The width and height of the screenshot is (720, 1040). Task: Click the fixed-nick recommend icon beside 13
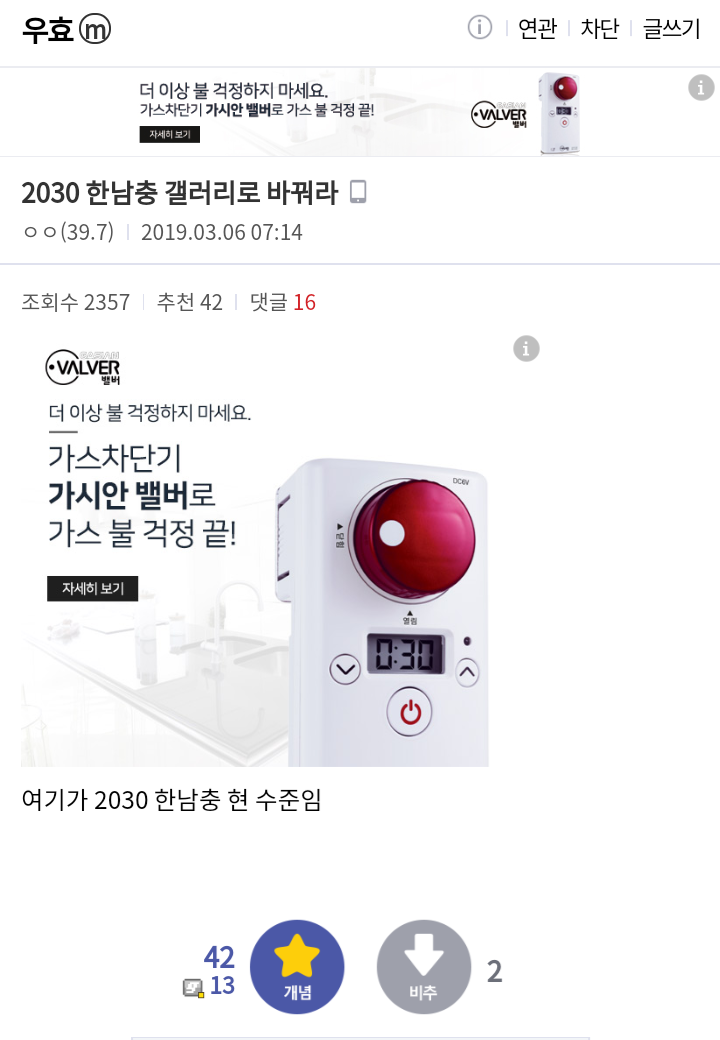[x=193, y=988]
